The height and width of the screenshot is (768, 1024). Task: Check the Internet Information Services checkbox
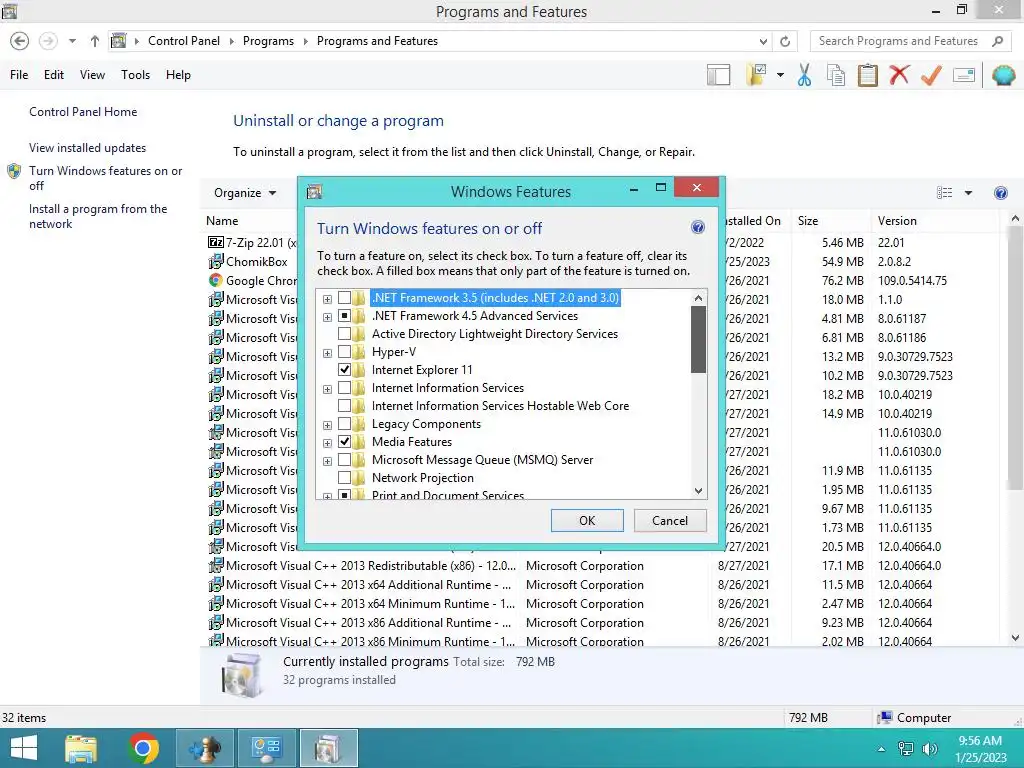click(x=344, y=388)
